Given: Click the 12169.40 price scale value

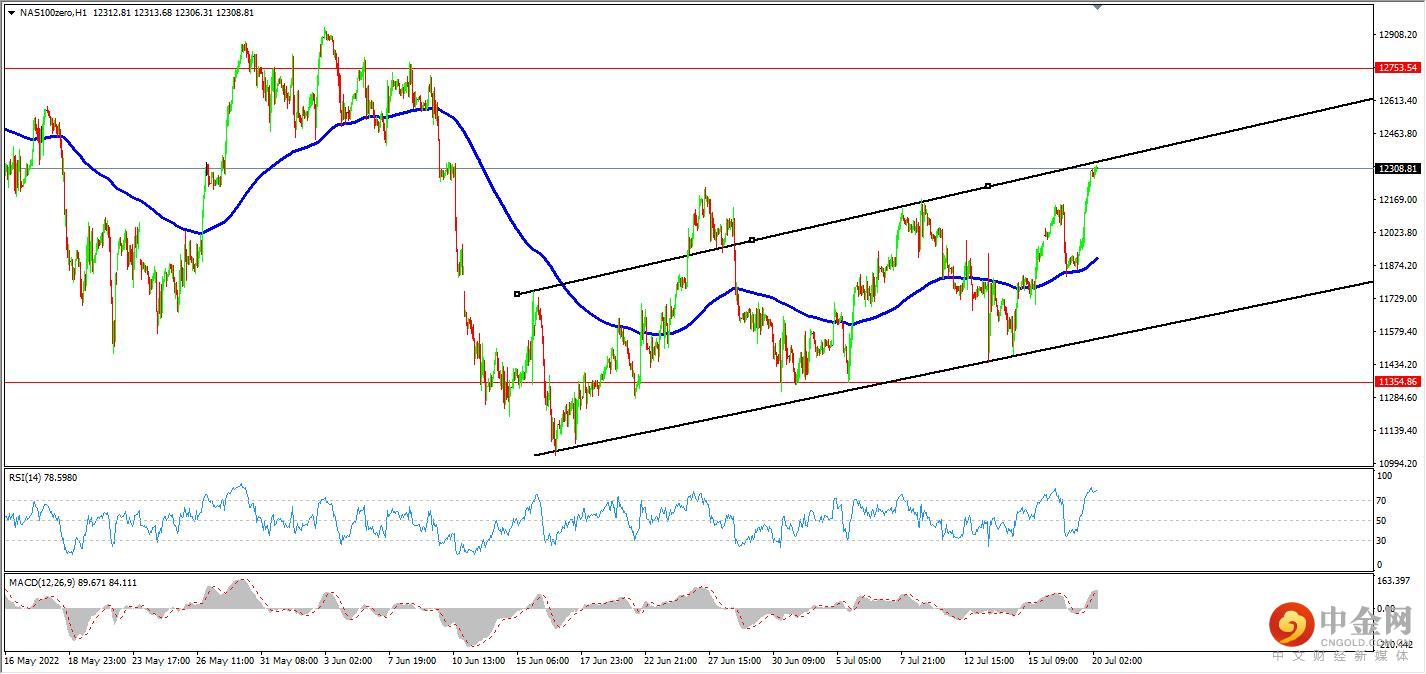Looking at the screenshot, I should [x=1398, y=200].
